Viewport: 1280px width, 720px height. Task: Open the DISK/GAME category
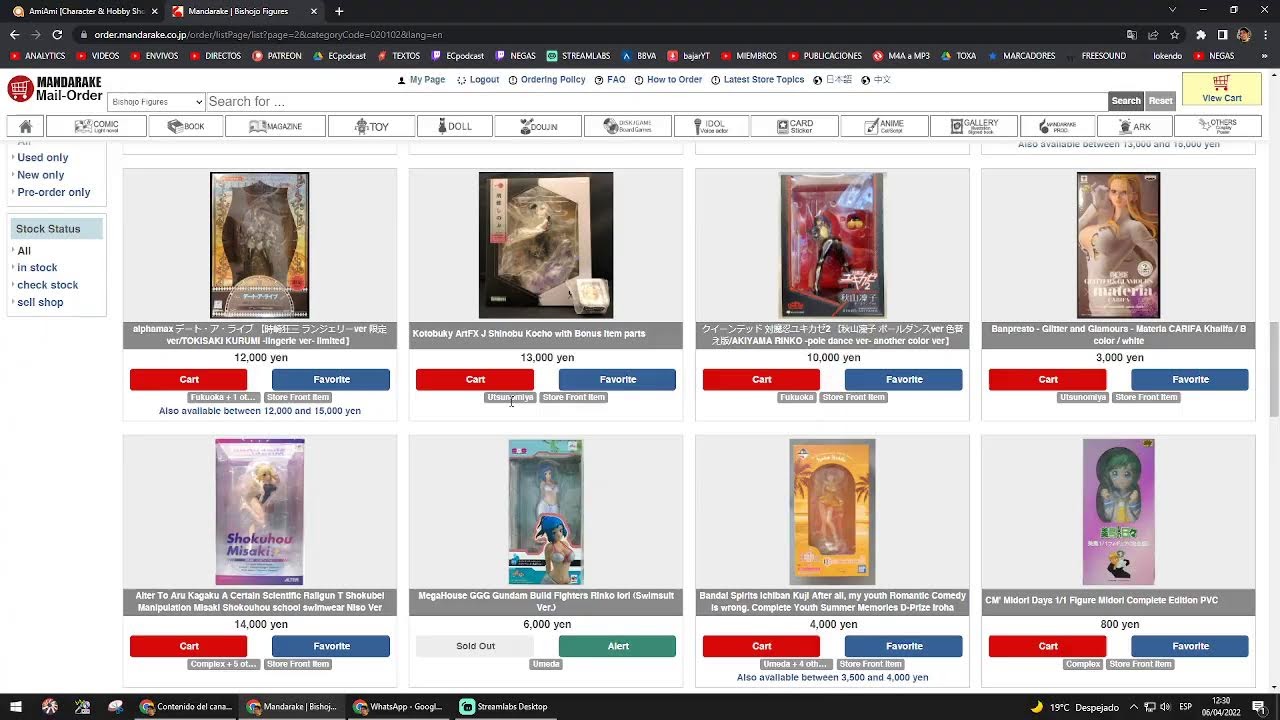pos(626,126)
